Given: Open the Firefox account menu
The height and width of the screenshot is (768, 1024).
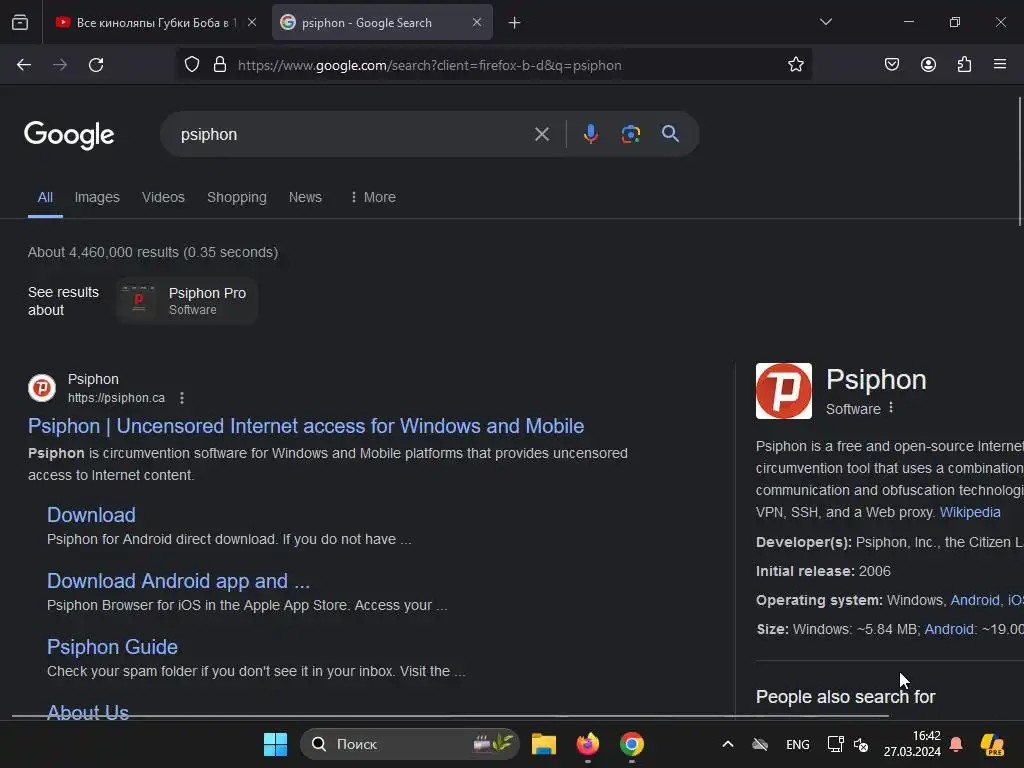Looking at the screenshot, I should 928,65.
